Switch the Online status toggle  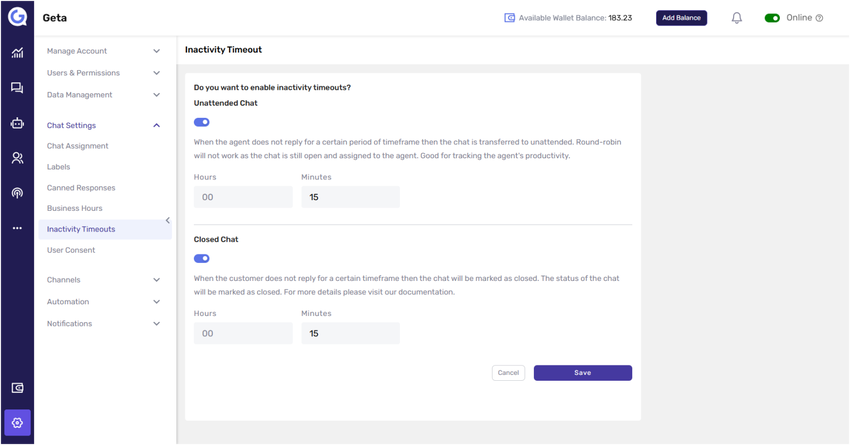(x=772, y=18)
